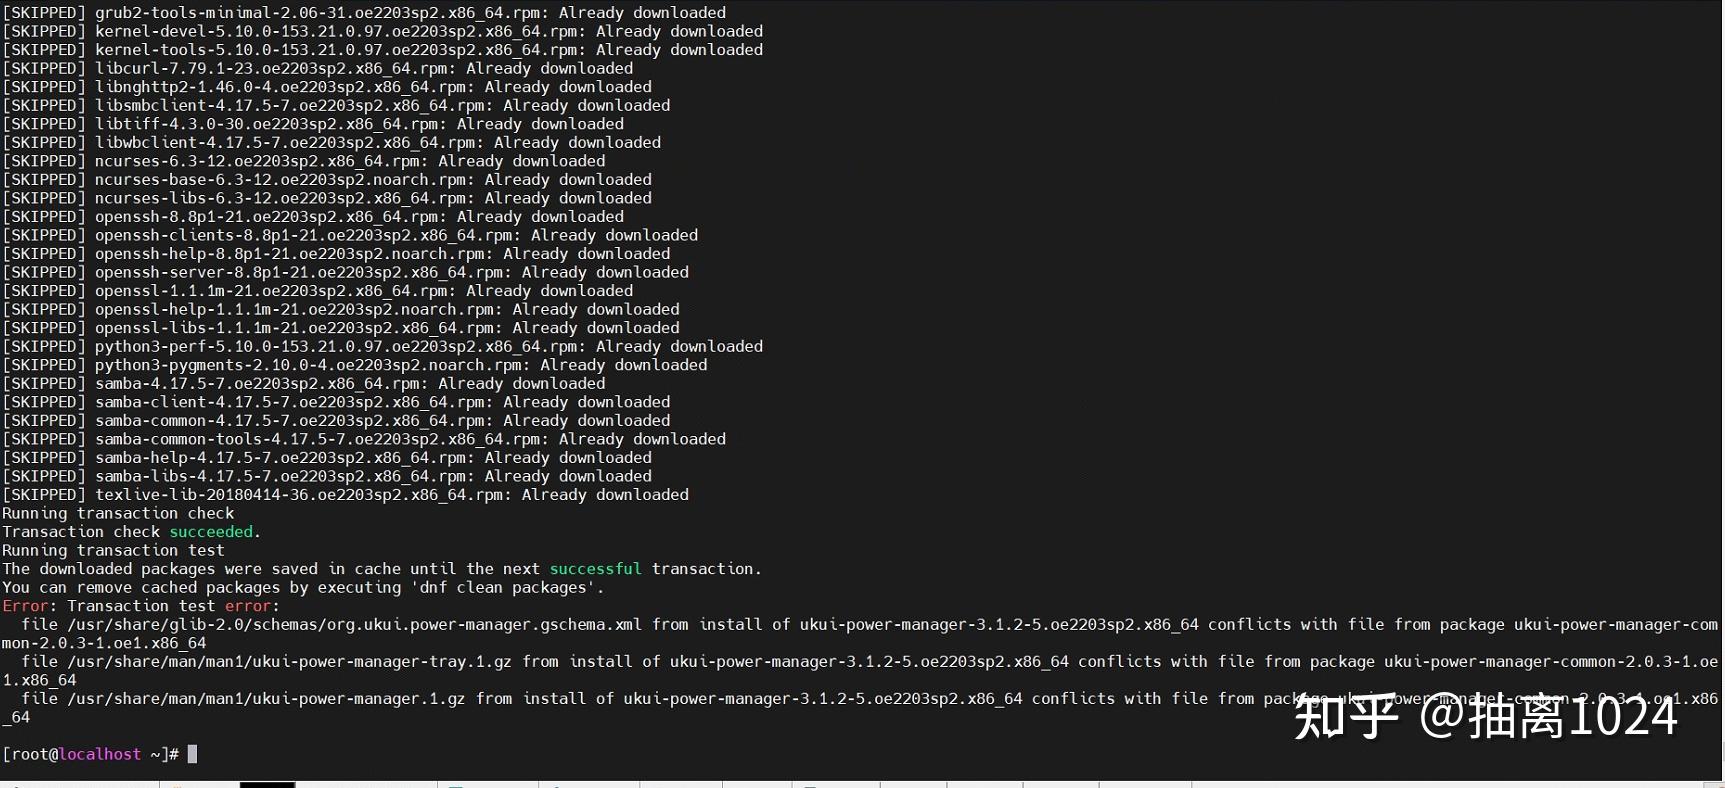Click the 'Running transaction check' line

pos(118,514)
